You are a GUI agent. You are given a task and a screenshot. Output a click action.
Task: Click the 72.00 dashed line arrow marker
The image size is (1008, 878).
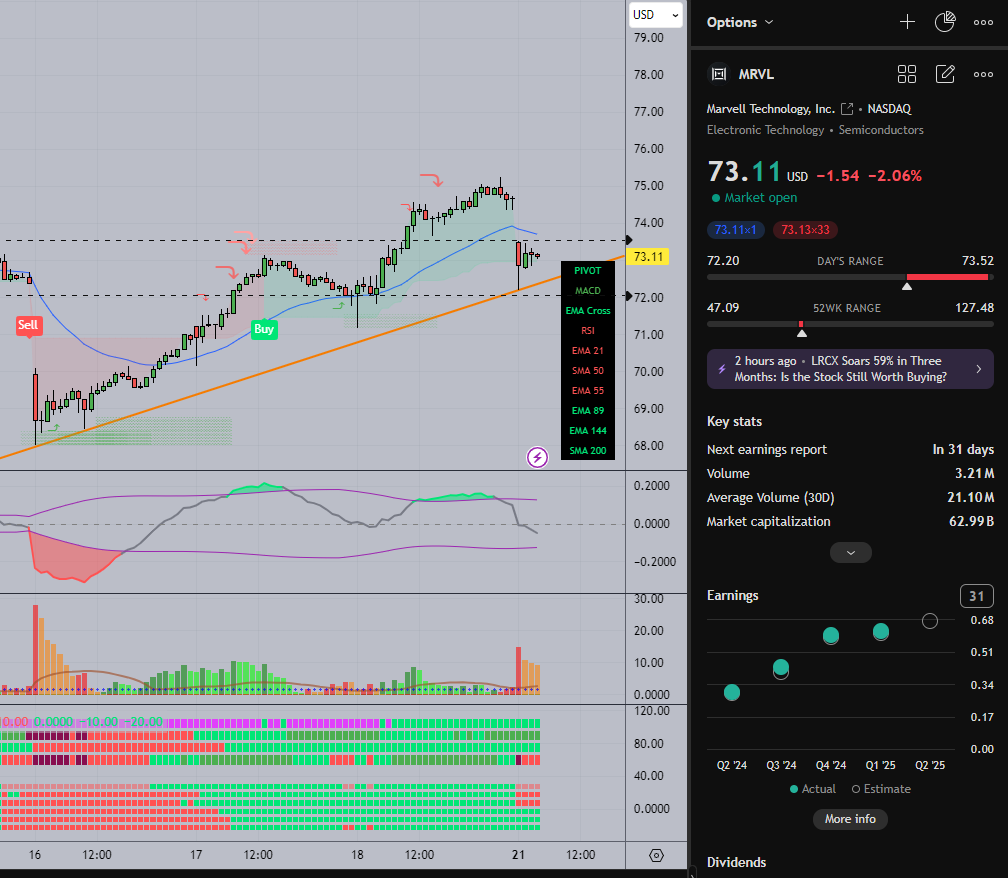629,296
